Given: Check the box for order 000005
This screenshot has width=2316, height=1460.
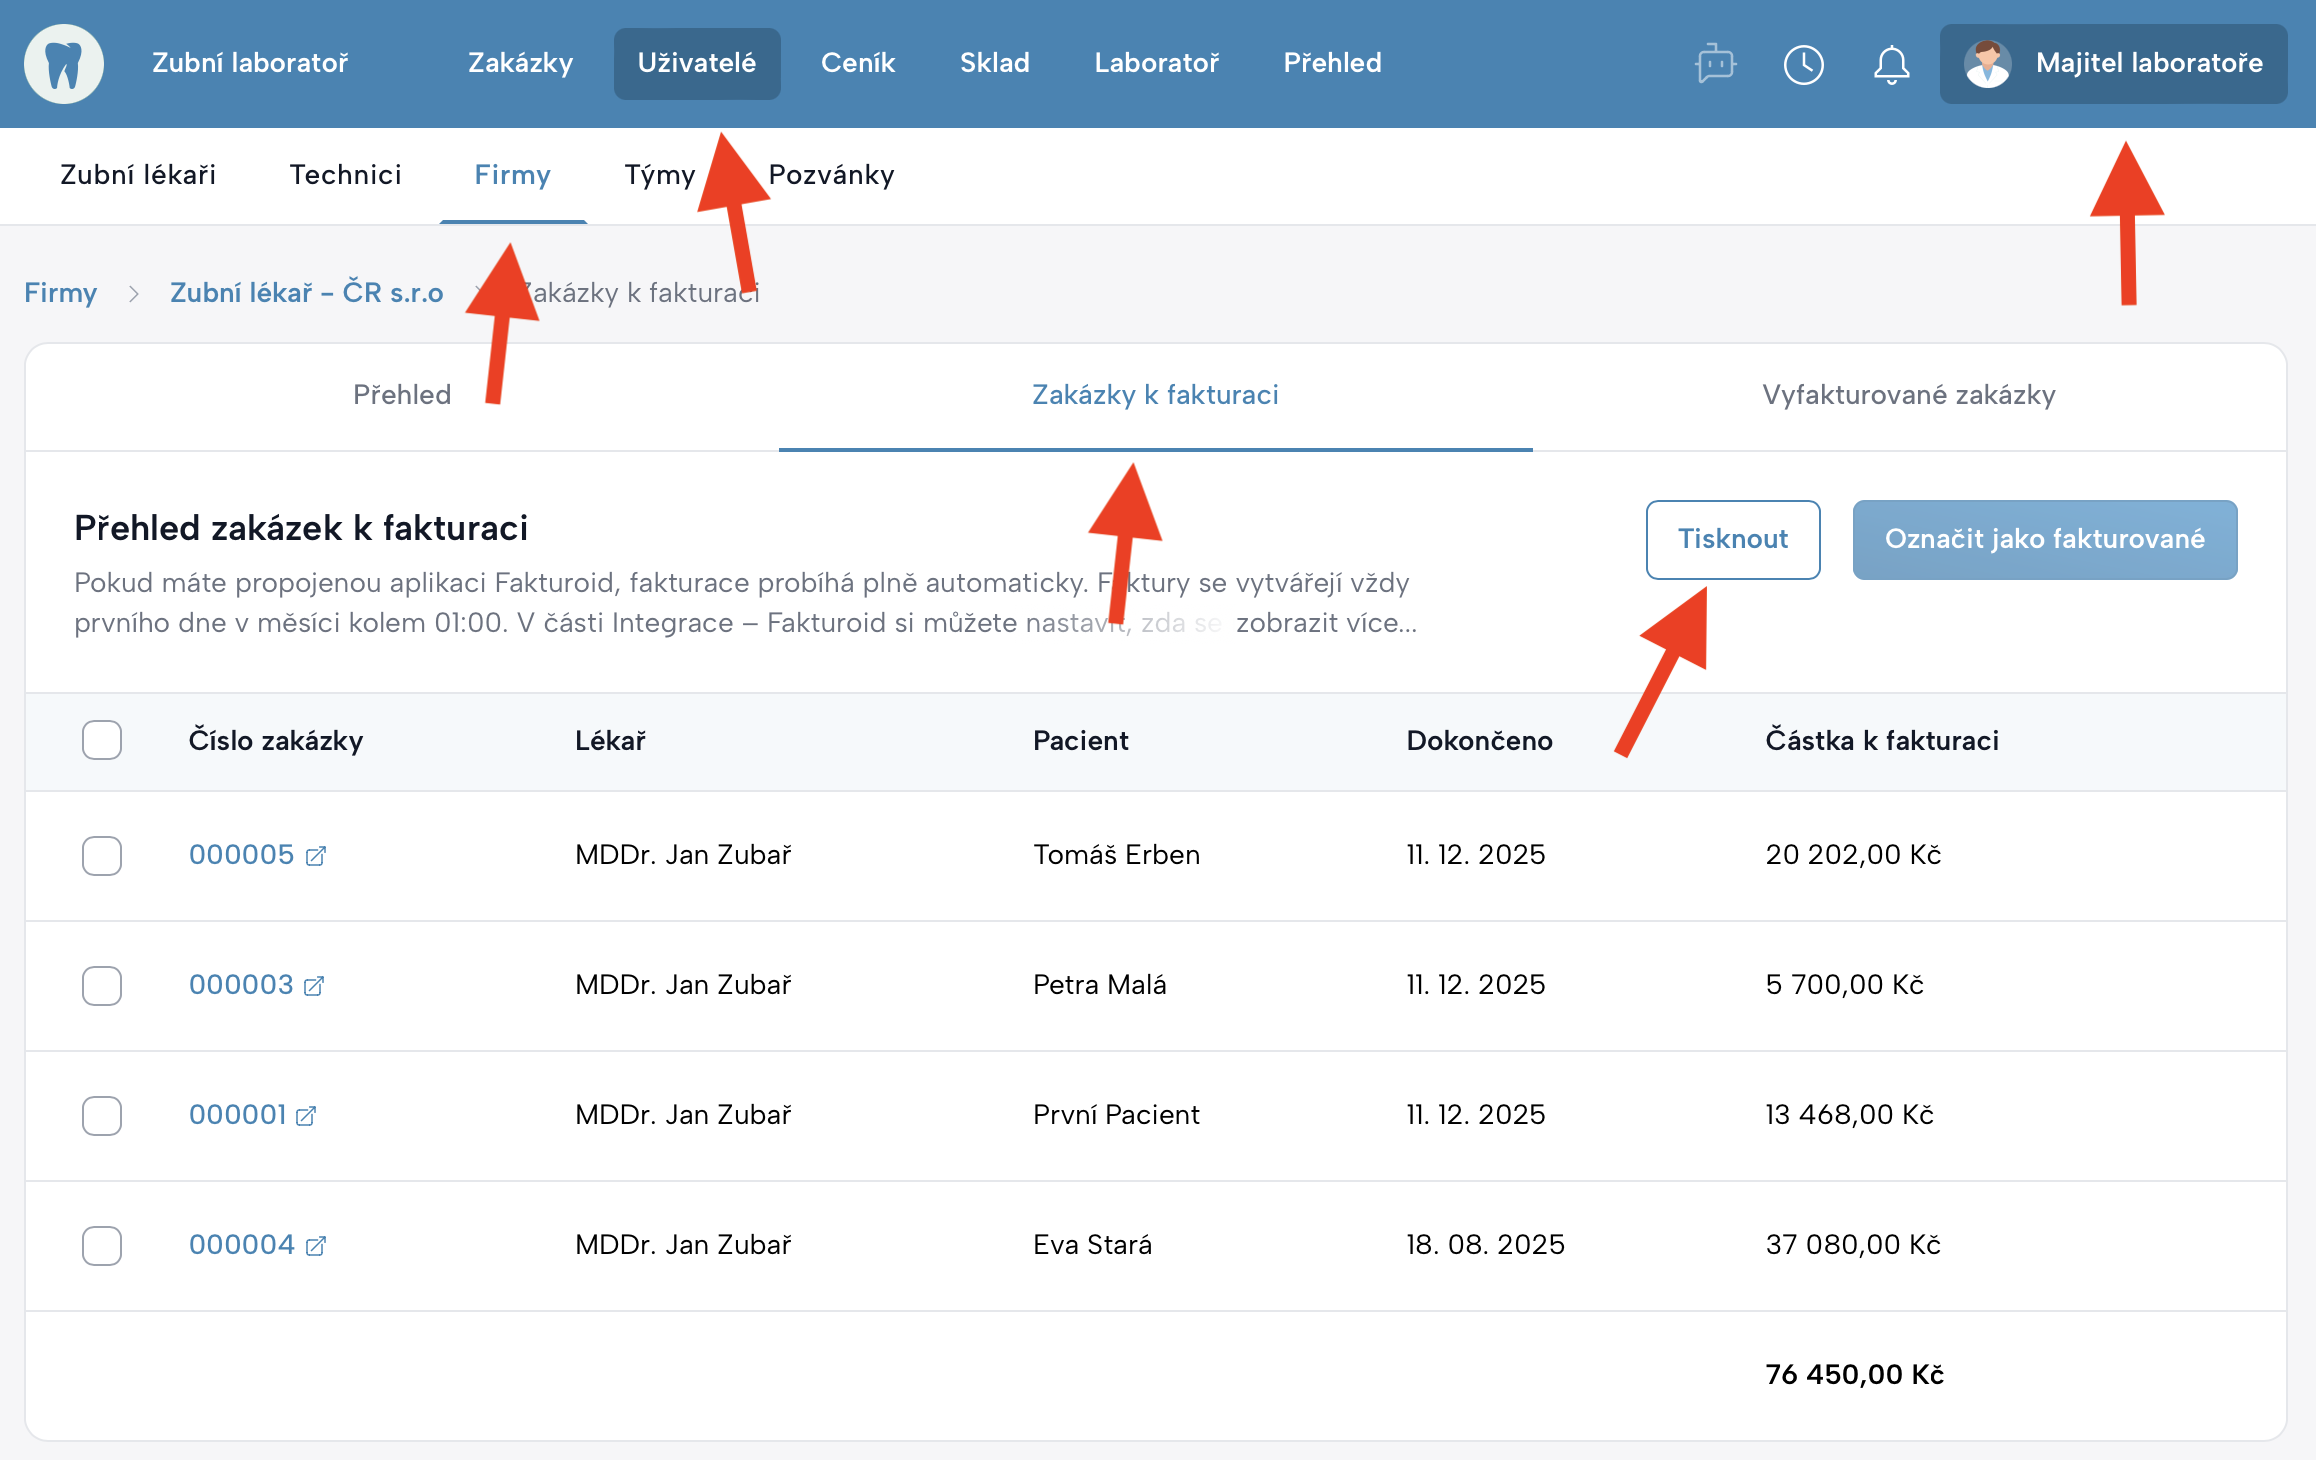Looking at the screenshot, I should coord(102,856).
